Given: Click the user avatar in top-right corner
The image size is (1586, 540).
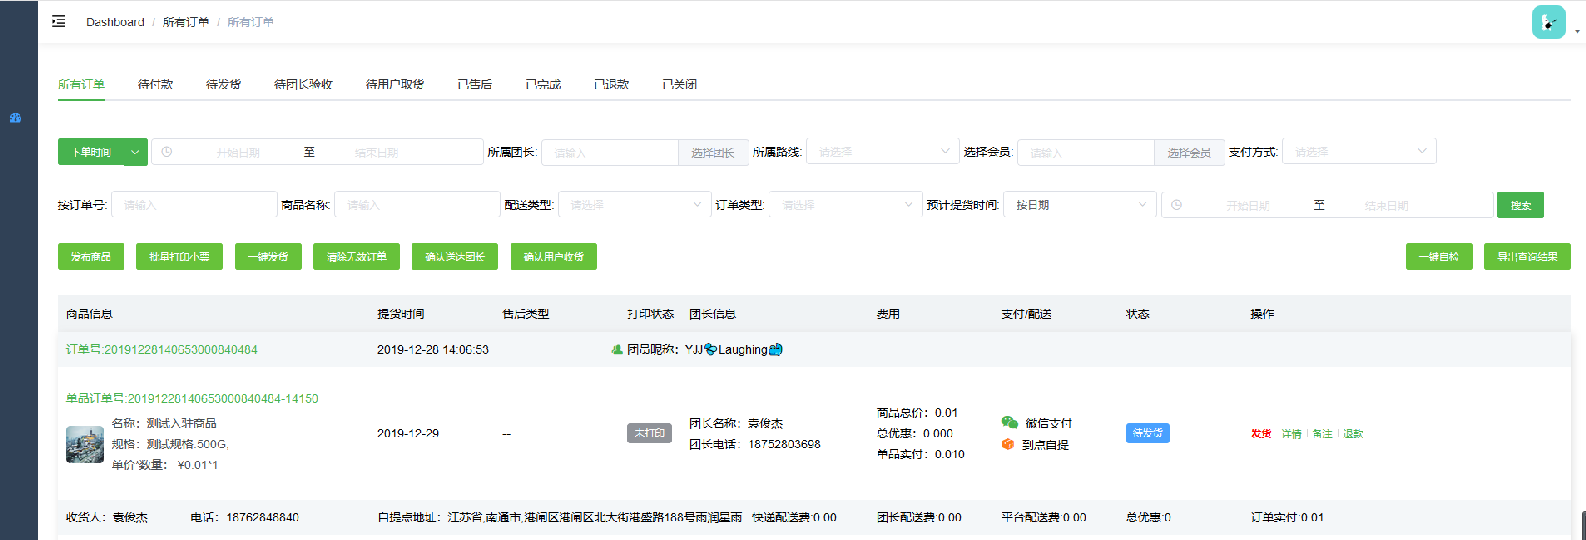Looking at the screenshot, I should coord(1548,22).
